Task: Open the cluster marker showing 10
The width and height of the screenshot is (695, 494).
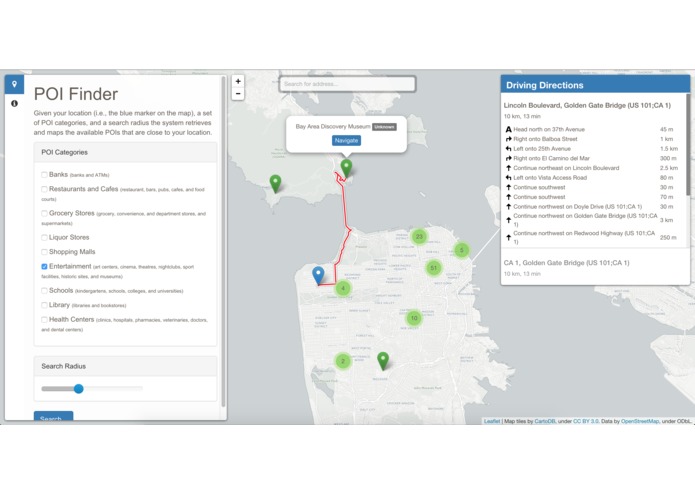Action: (414, 318)
